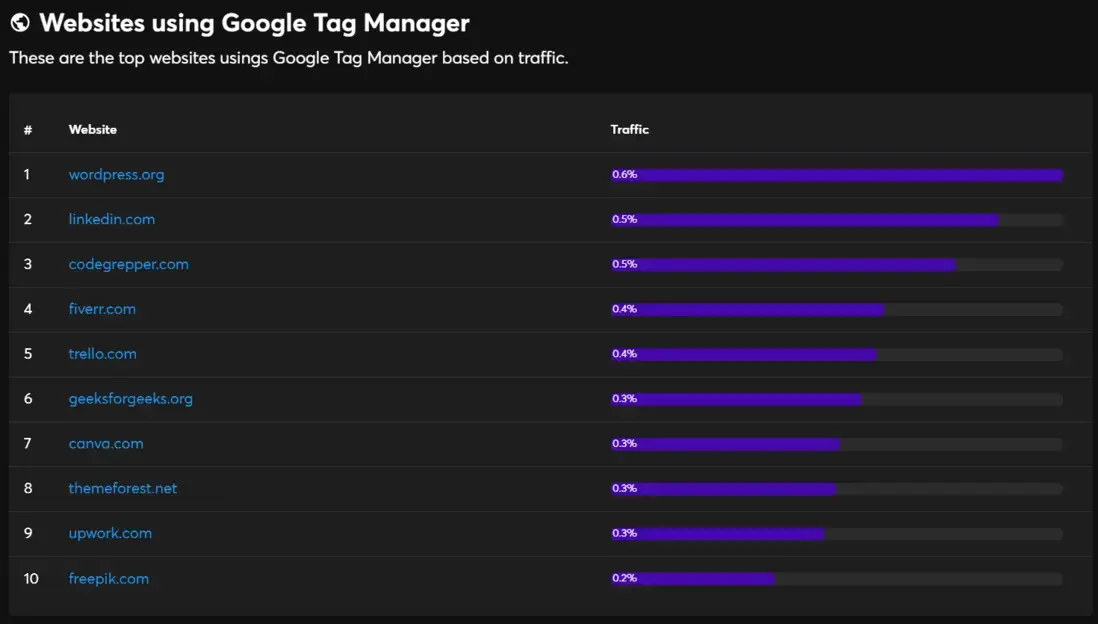Open the linkedin.com link
1098x624 pixels.
[111, 219]
